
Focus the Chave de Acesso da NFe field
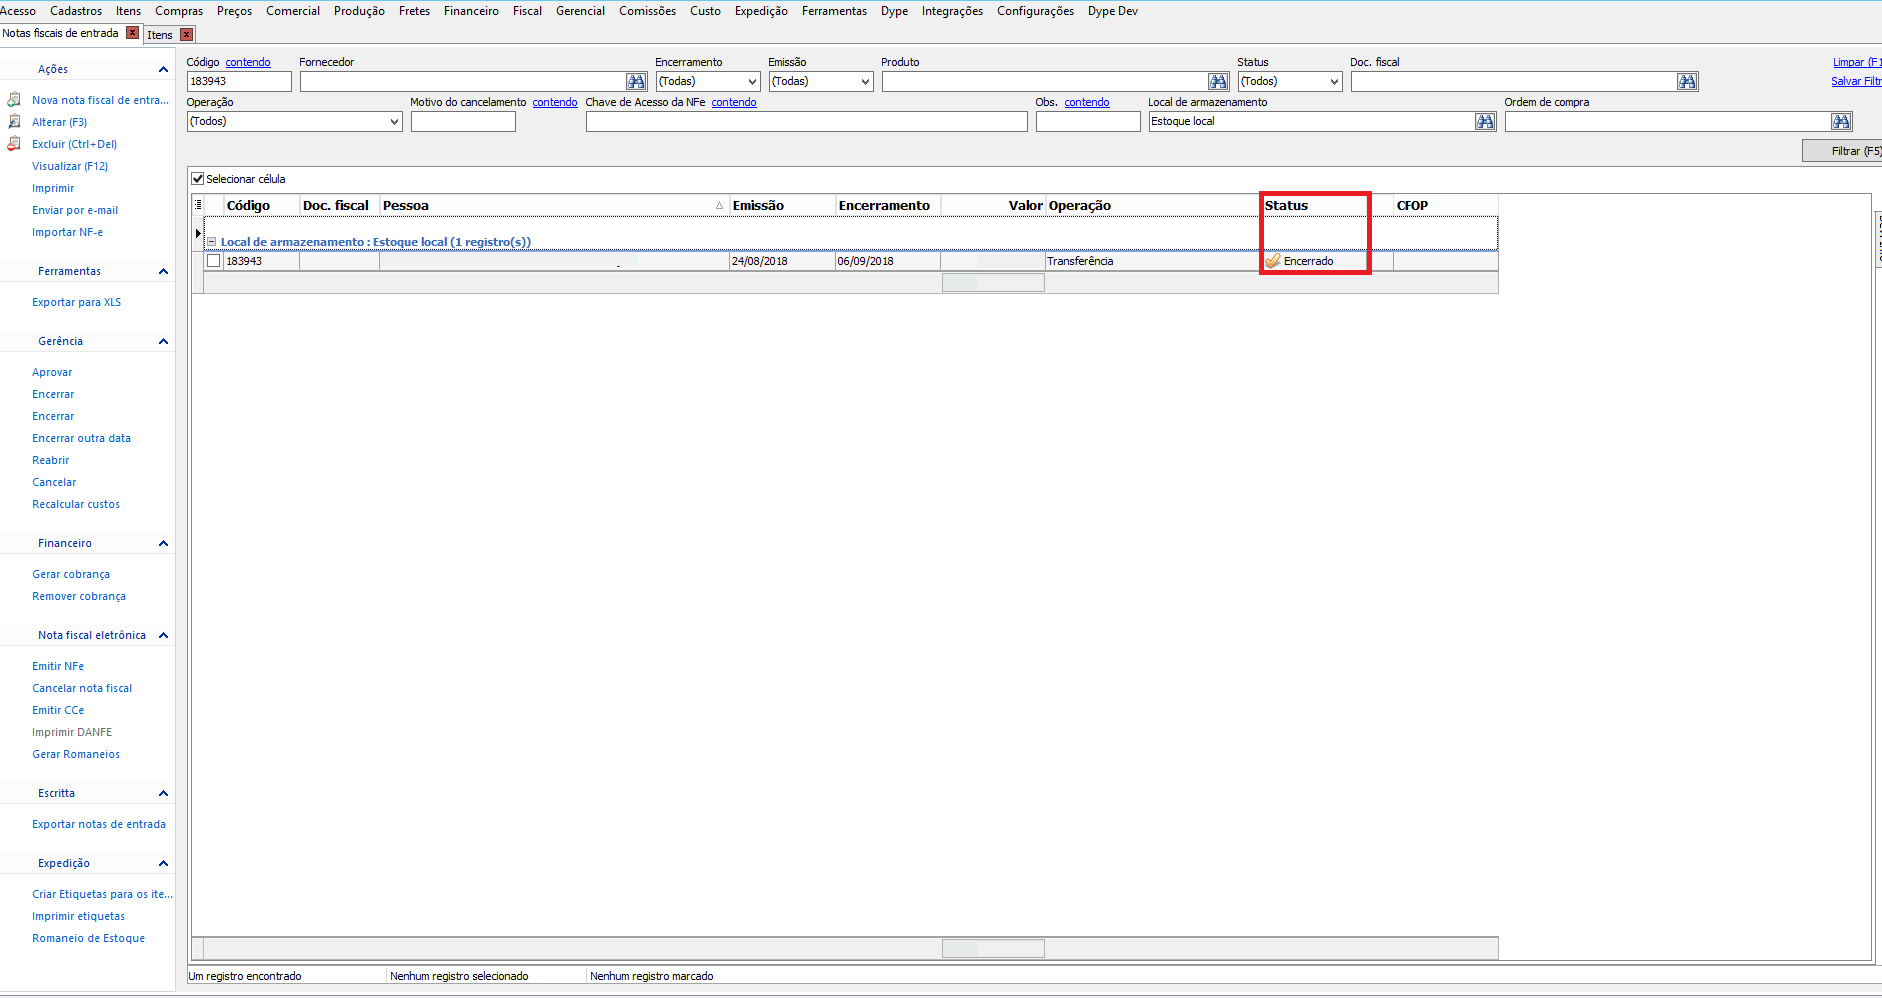[806, 121]
